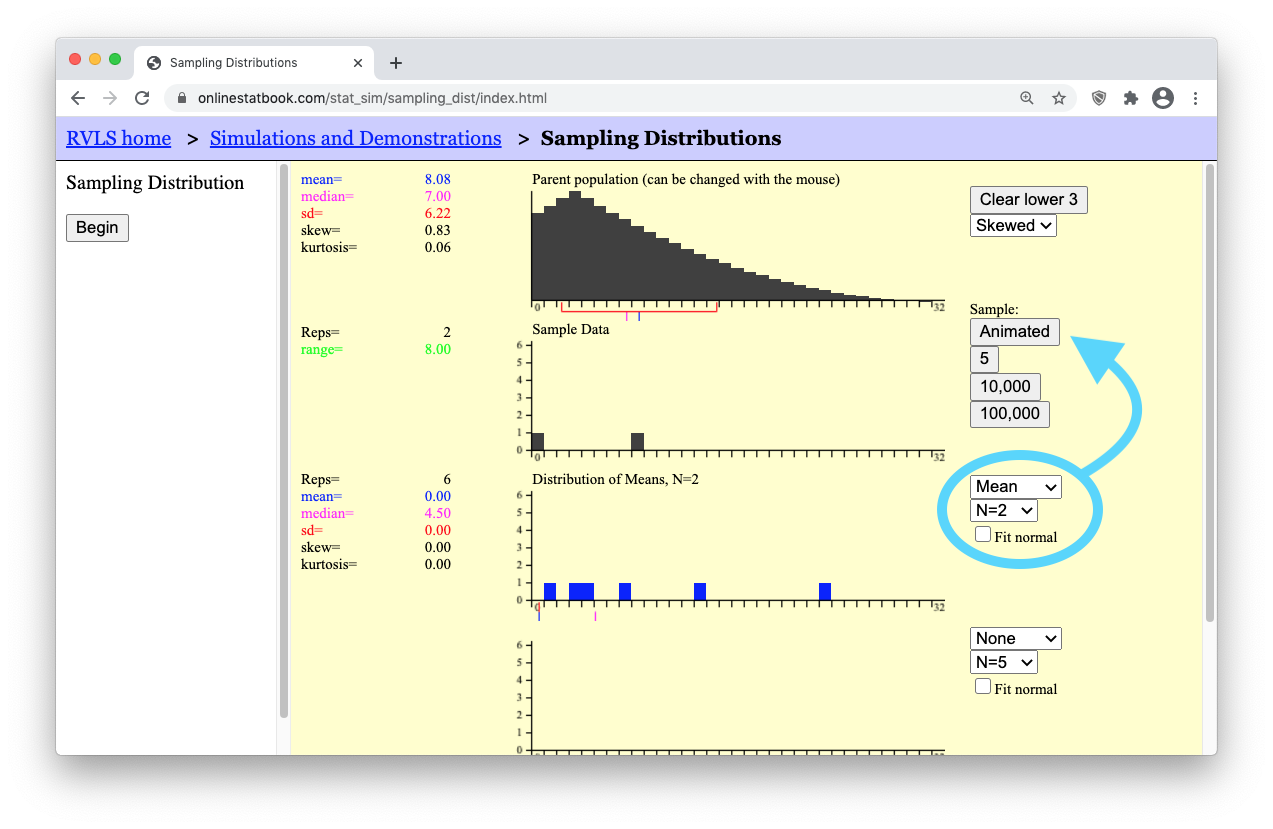Open the N=2 sample size dropdown

coord(1003,510)
